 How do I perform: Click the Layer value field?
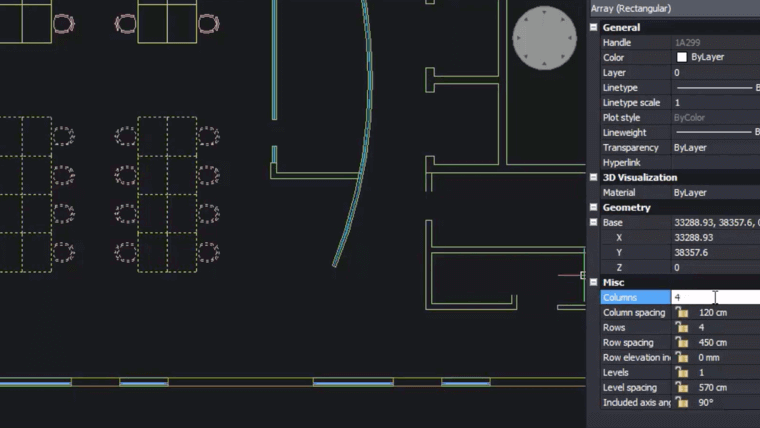click(x=715, y=73)
